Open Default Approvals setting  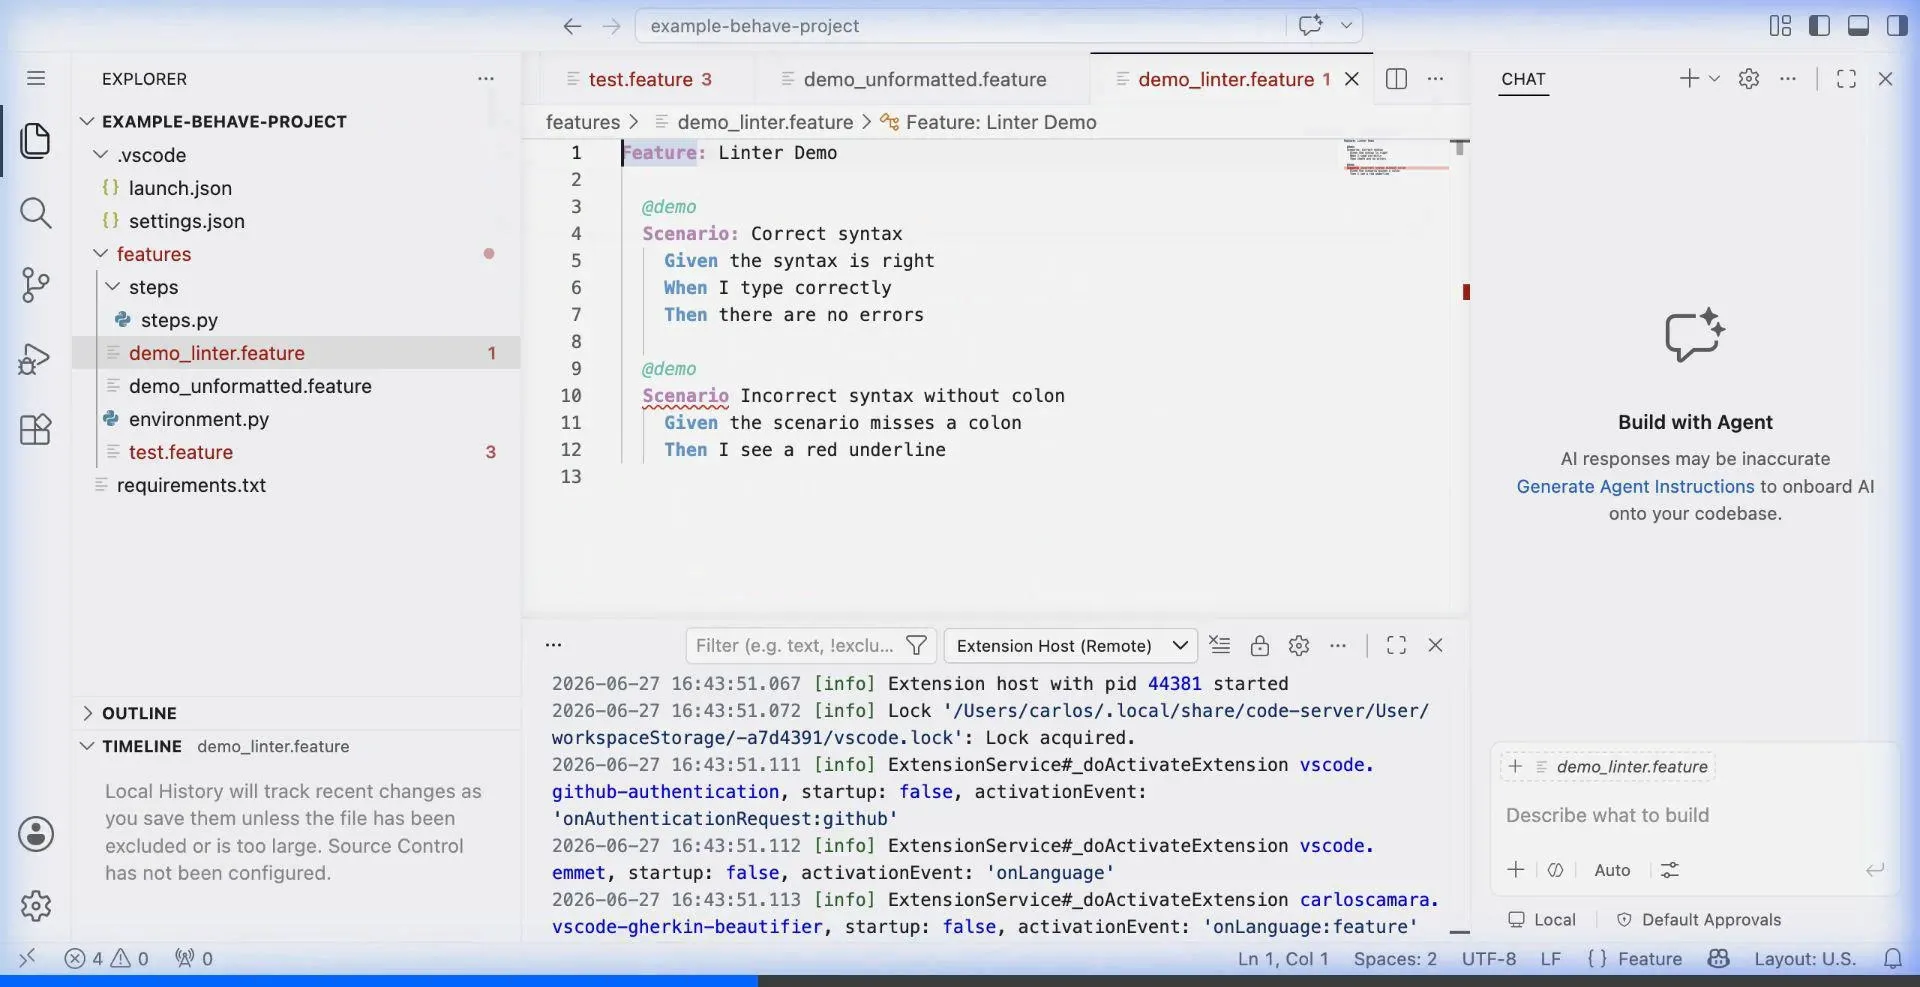(1699, 919)
